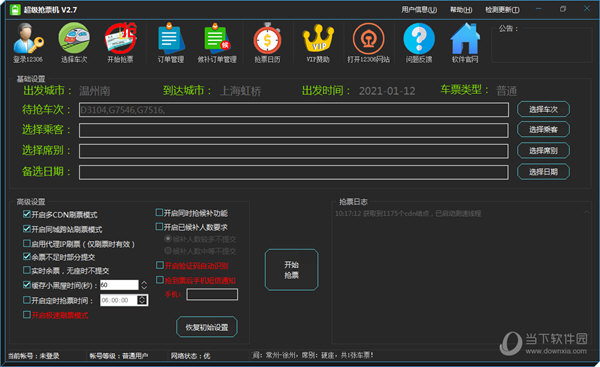
Task: Click the 选择席别 seat class field
Action: 293,151
